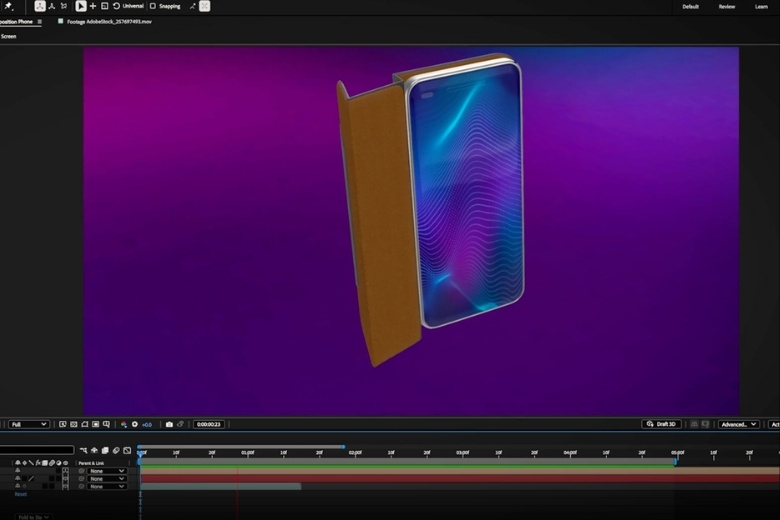Take a snapshot with the camera icon
This screenshot has height=520, width=780.
(x=169, y=424)
